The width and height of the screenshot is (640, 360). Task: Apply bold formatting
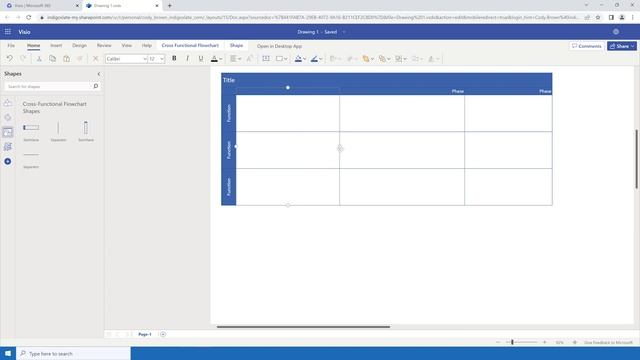pos(174,59)
